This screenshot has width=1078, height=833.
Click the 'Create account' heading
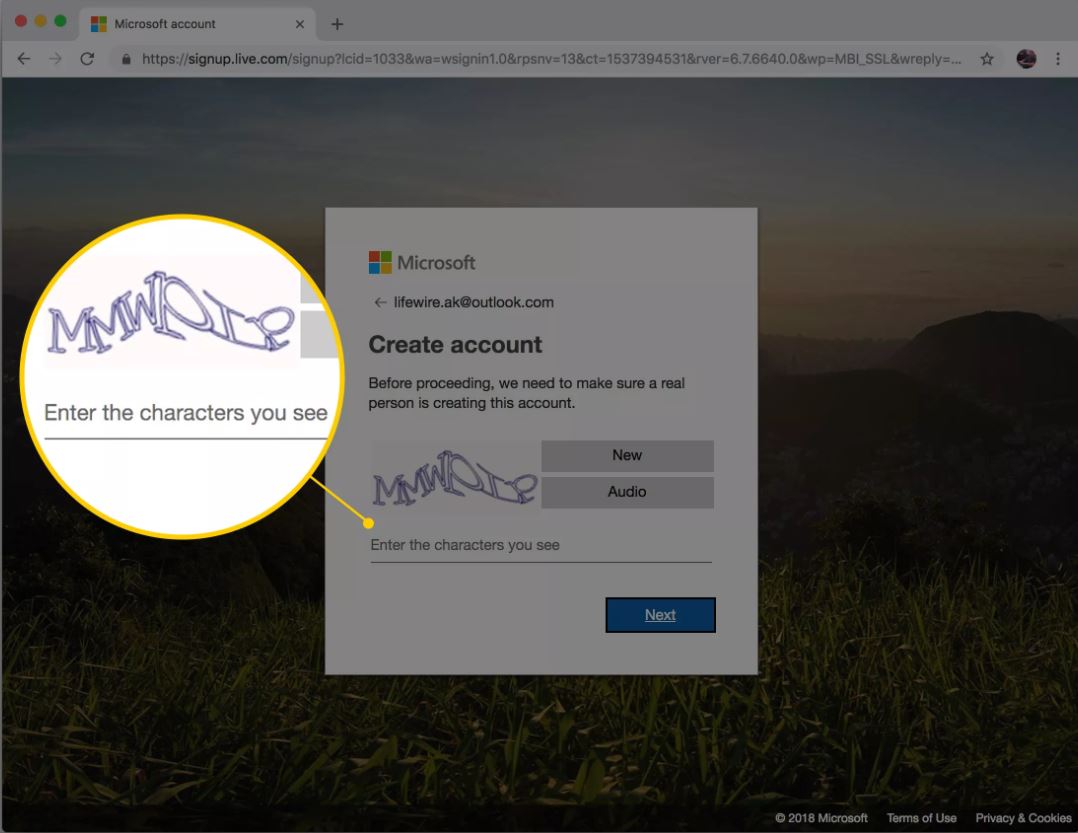tap(455, 344)
